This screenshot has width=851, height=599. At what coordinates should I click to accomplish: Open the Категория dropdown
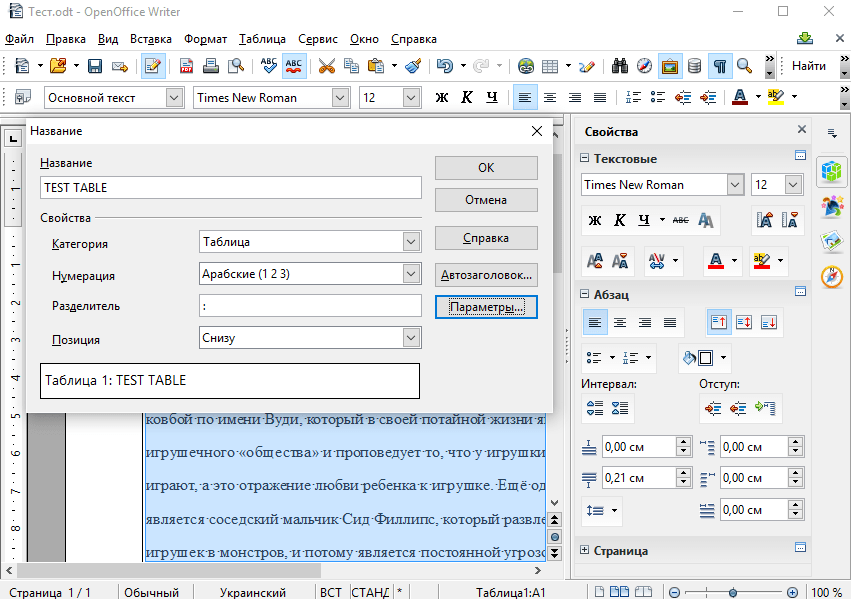410,242
